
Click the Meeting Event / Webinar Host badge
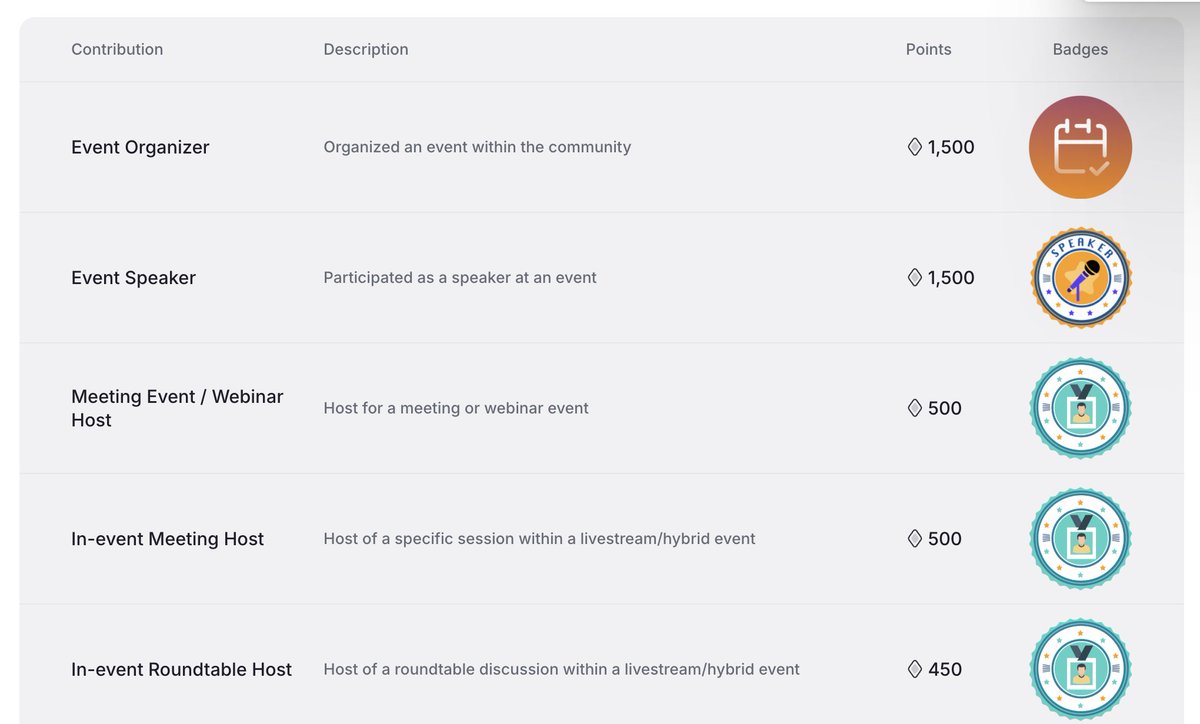point(1080,408)
